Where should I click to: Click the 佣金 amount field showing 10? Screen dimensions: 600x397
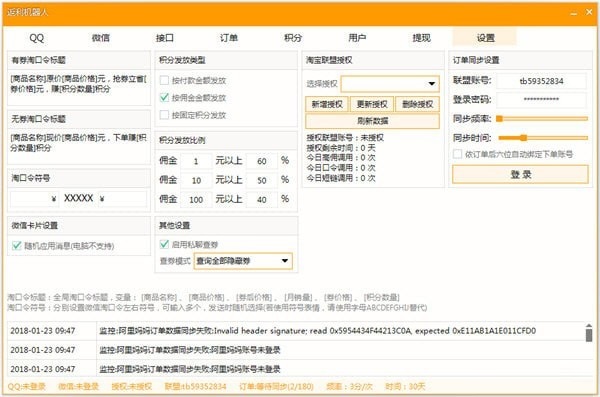[x=196, y=180]
